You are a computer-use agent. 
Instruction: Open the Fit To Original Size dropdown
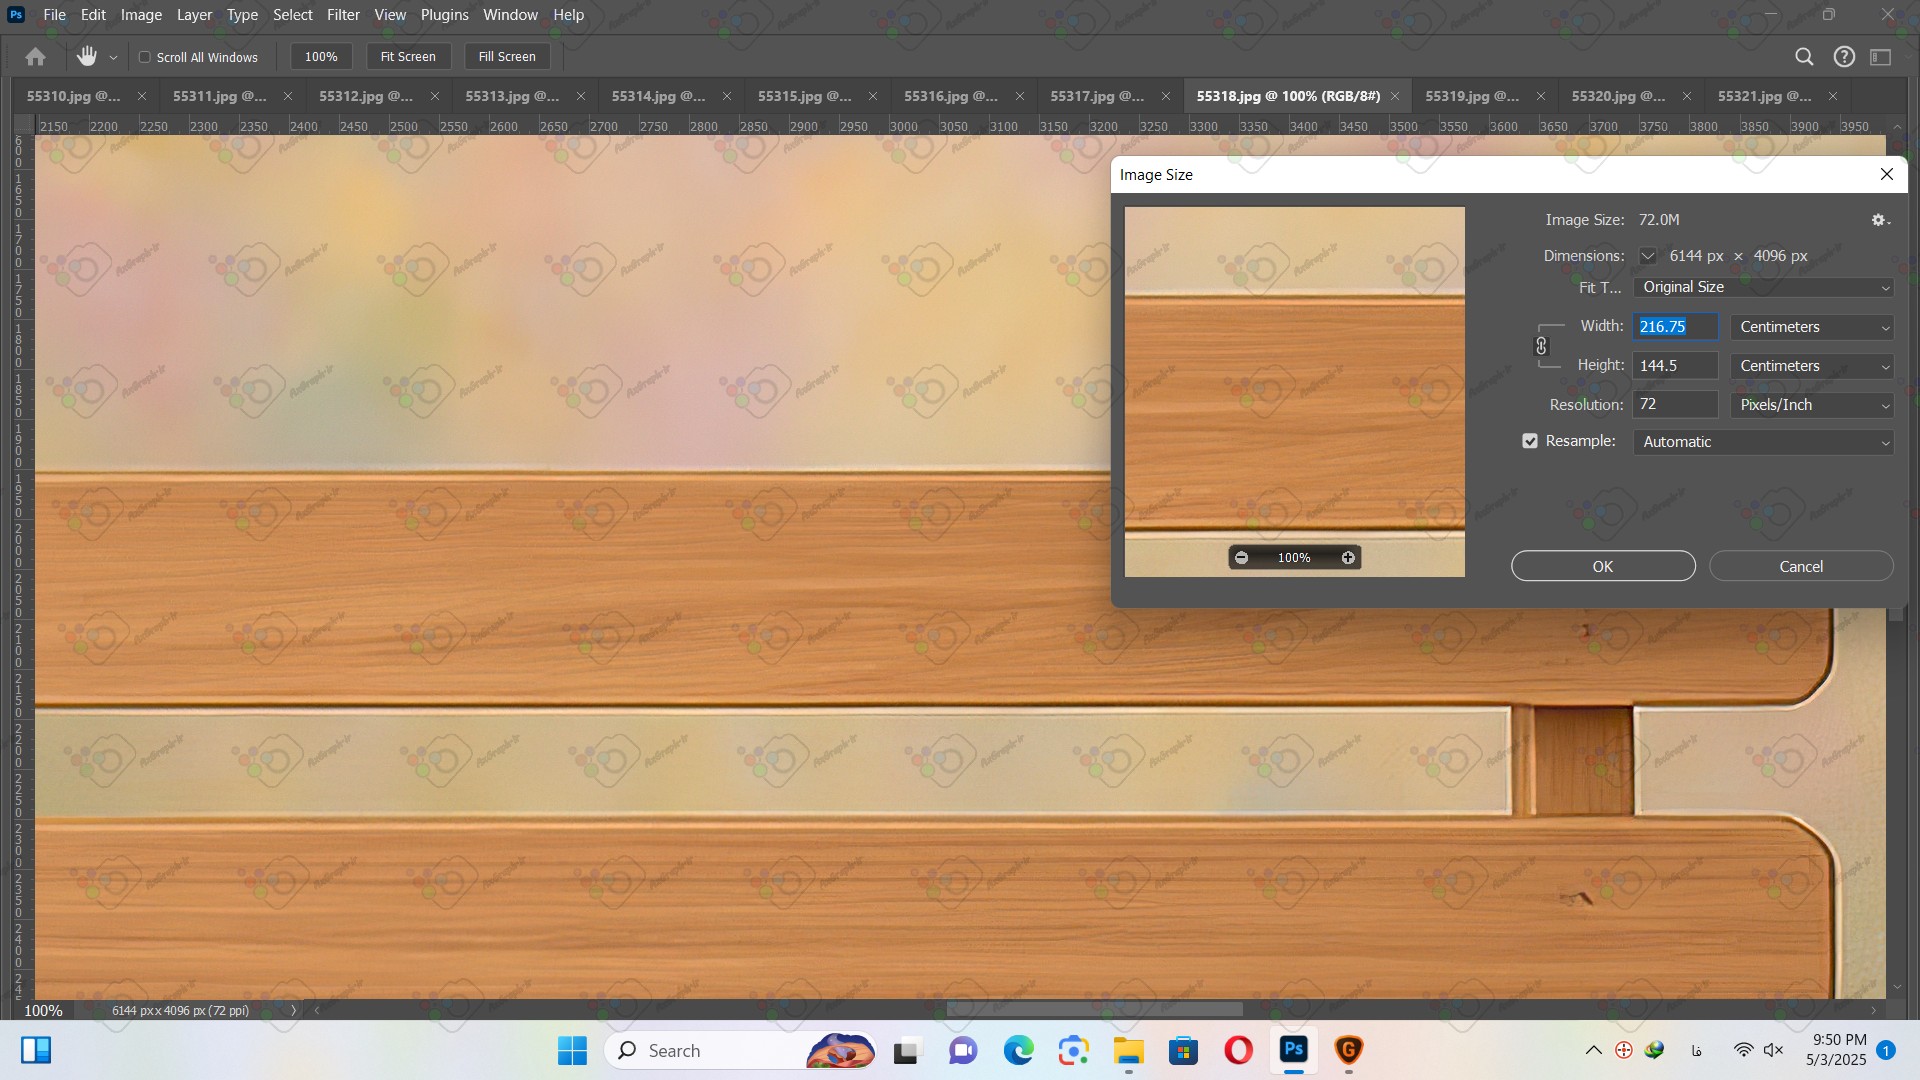pyautogui.click(x=1764, y=287)
